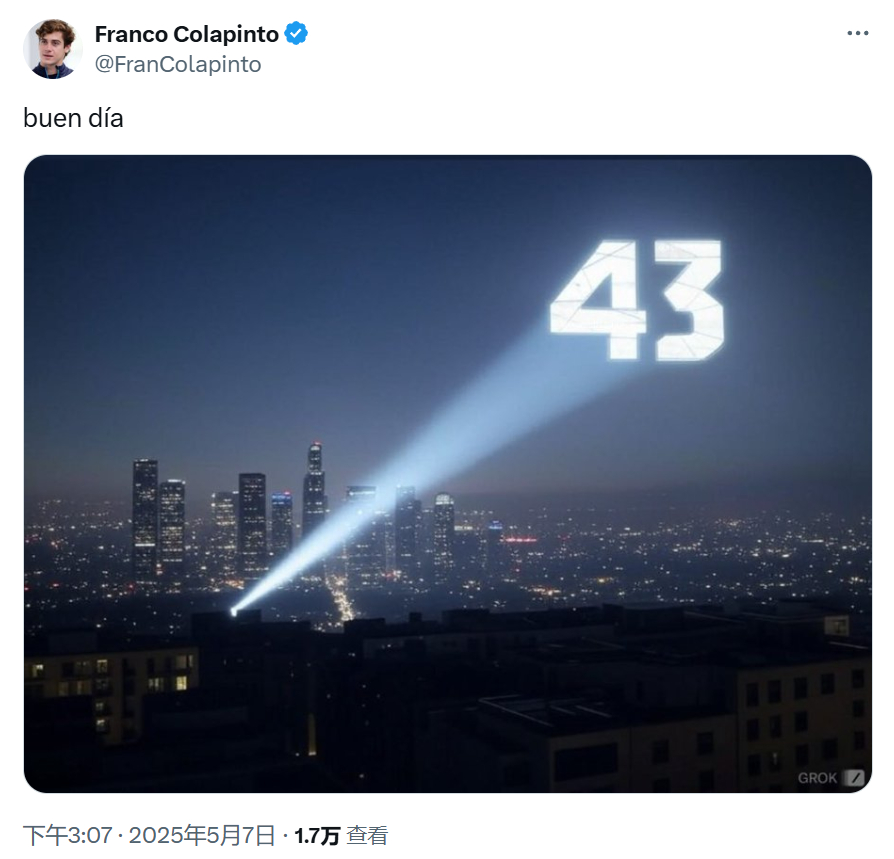Select the tweet text "buen día"
The width and height of the screenshot is (894, 859).
[x=74, y=119]
